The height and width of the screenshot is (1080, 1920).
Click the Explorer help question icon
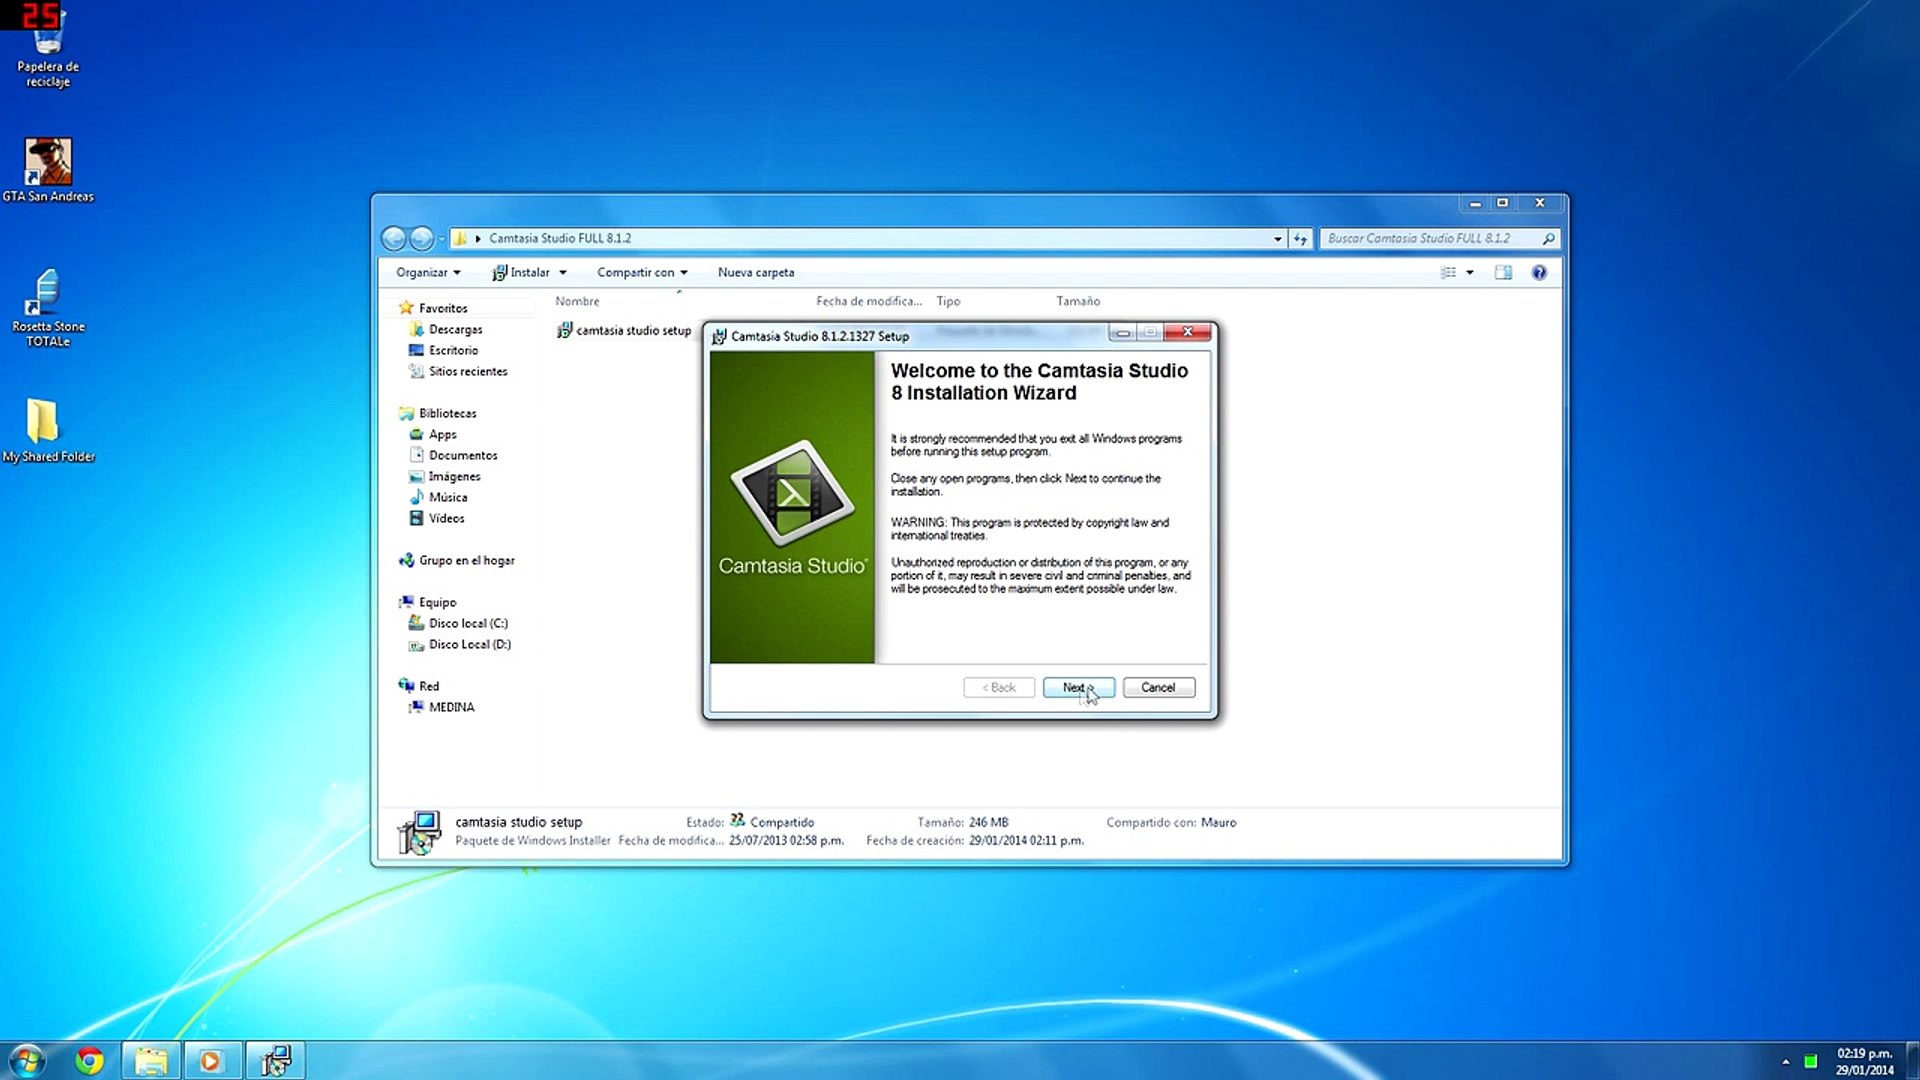click(x=1539, y=272)
